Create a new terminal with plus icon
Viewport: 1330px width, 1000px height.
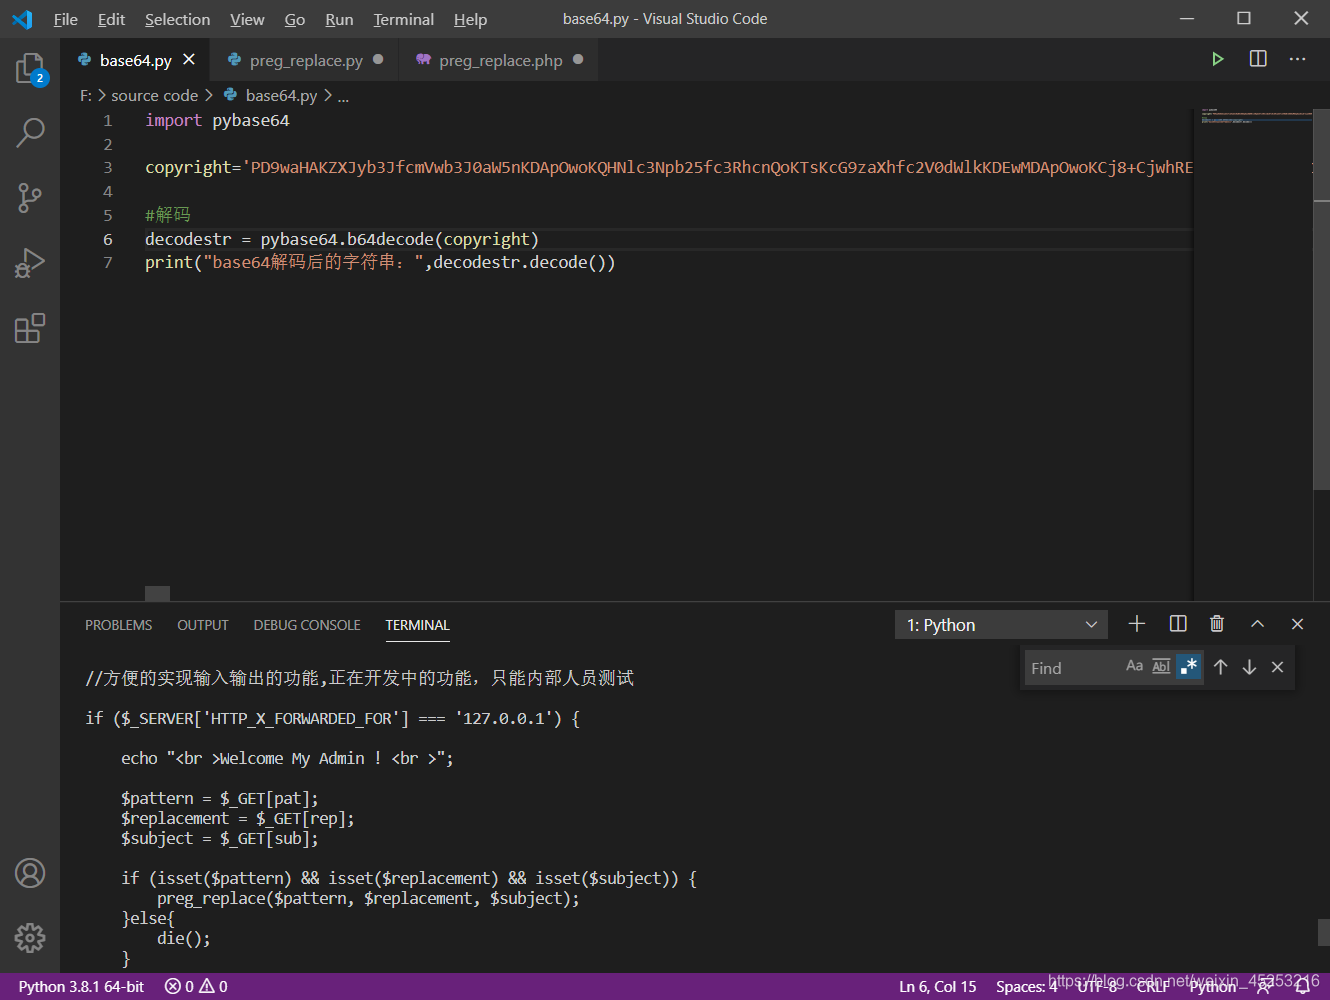1137,624
